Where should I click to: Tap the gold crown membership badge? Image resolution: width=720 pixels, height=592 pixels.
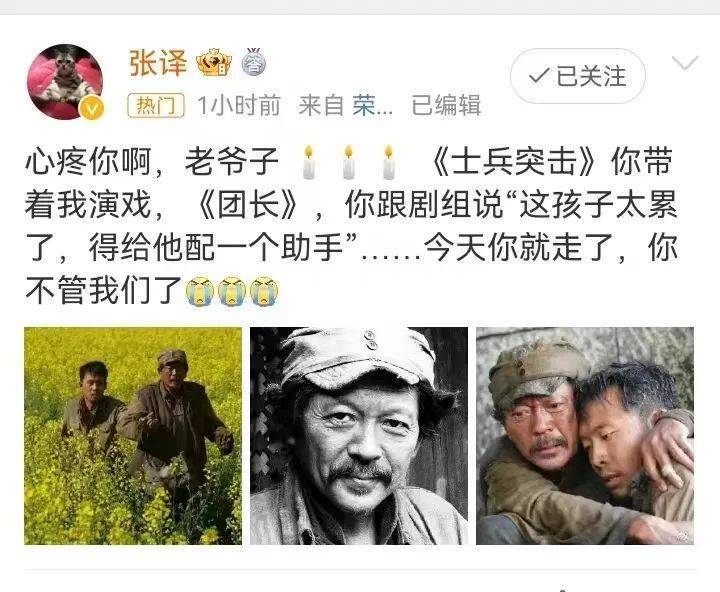[214, 62]
